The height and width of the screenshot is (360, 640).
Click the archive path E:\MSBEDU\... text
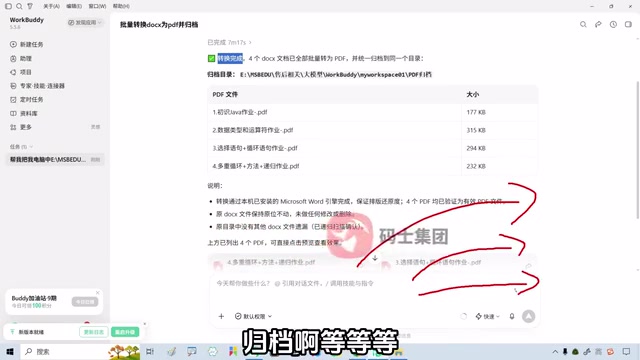pos(336,74)
